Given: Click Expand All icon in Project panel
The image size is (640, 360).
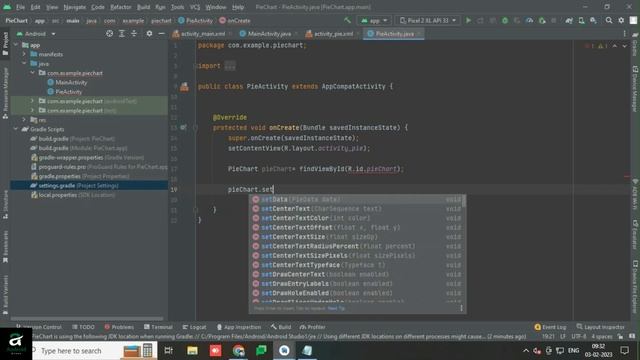Looking at the screenshot, I should tap(122, 34).
